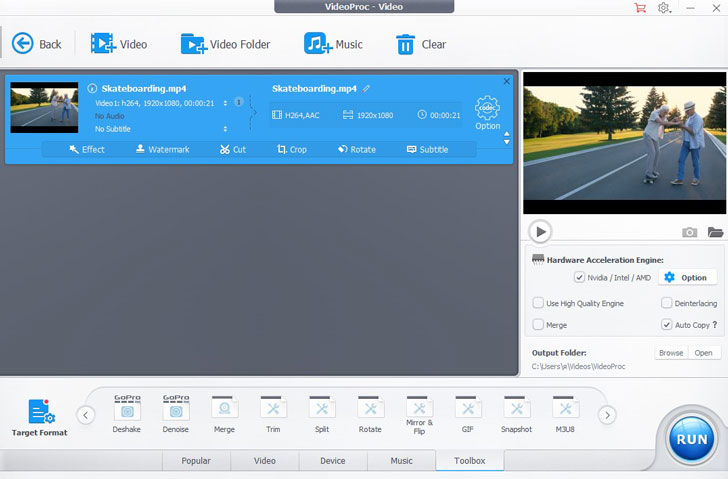Select the GIF toolbox item
Image resolution: width=728 pixels, height=479 pixels.
tap(468, 414)
